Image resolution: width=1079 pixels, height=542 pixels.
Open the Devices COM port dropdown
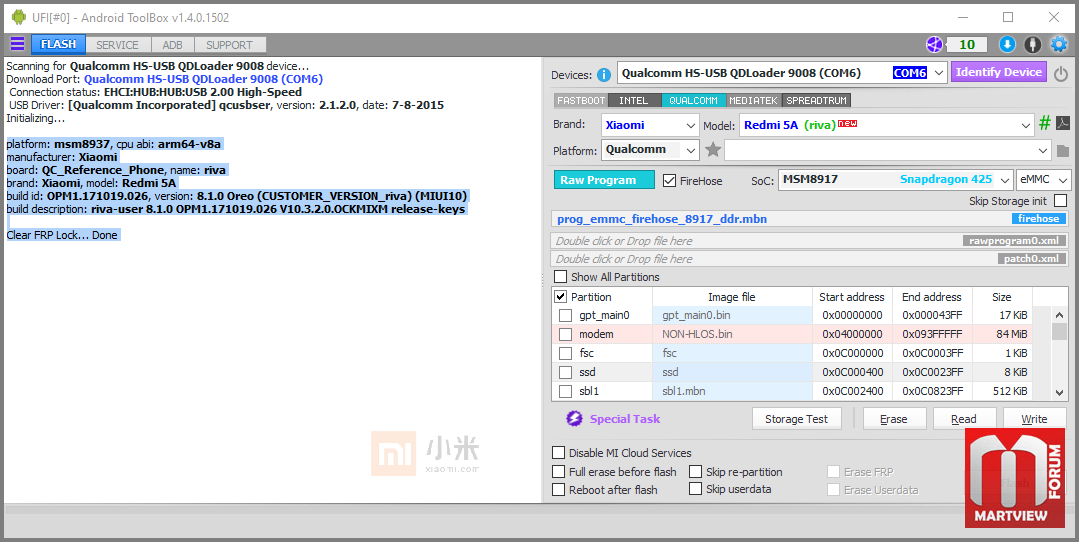939,73
